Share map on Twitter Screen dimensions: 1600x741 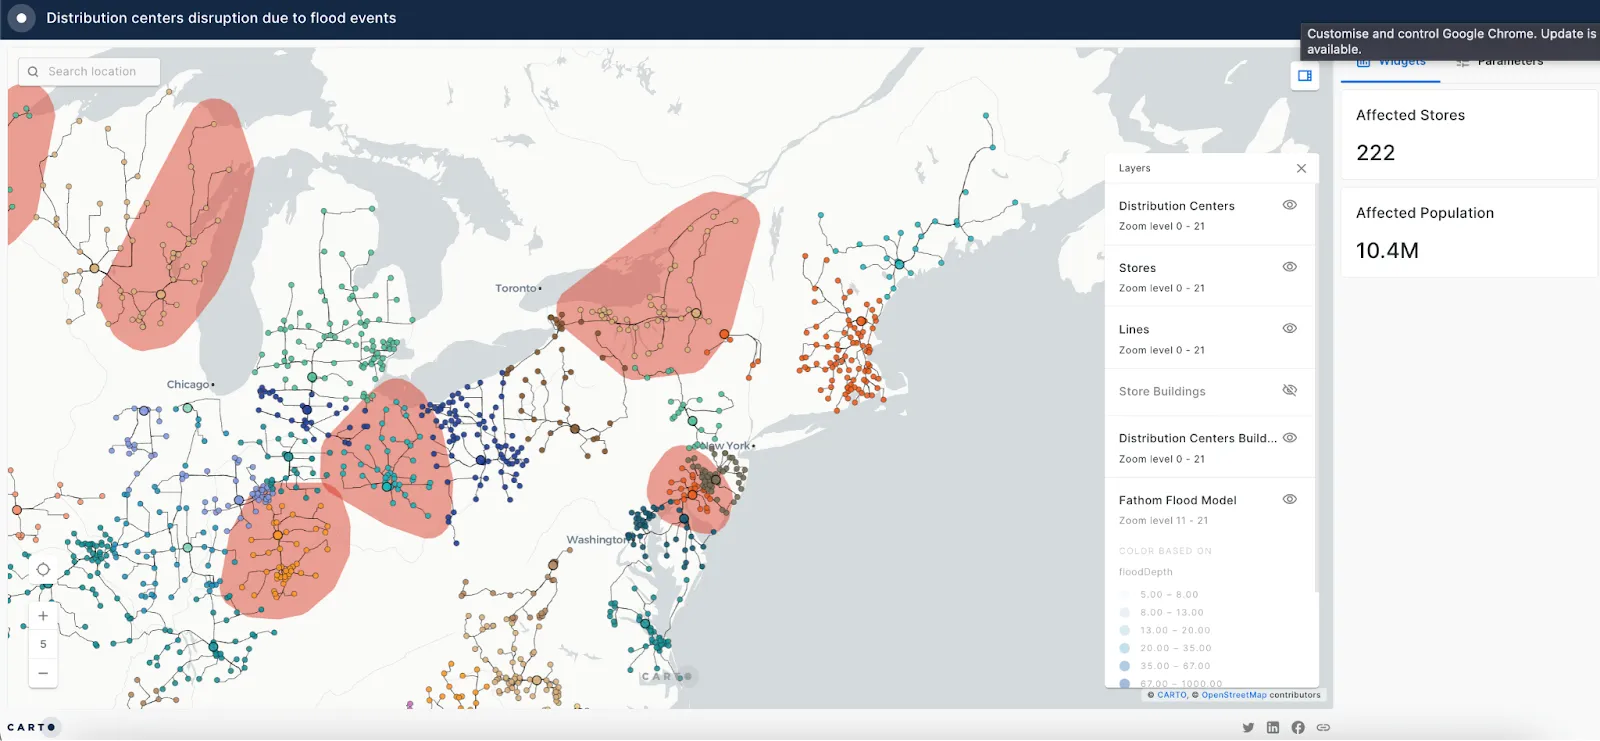click(x=1248, y=727)
